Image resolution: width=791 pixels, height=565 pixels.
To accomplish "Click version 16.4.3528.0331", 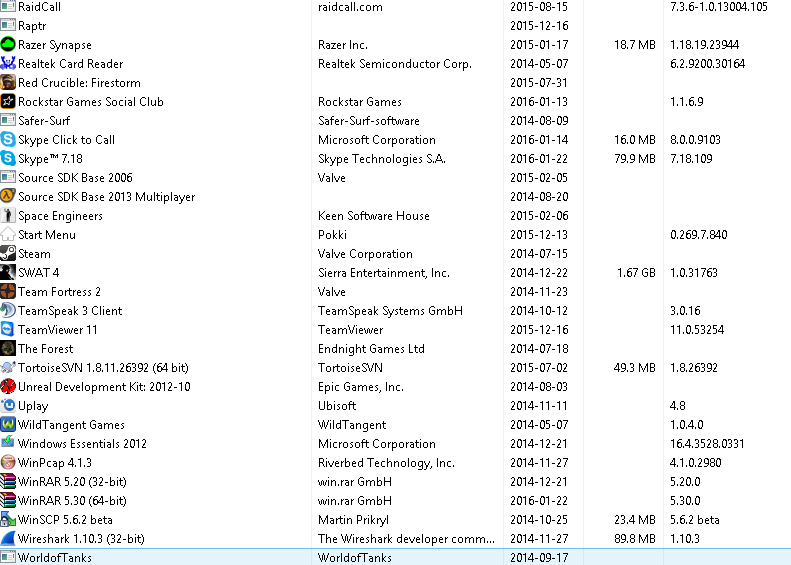I will tap(707, 443).
